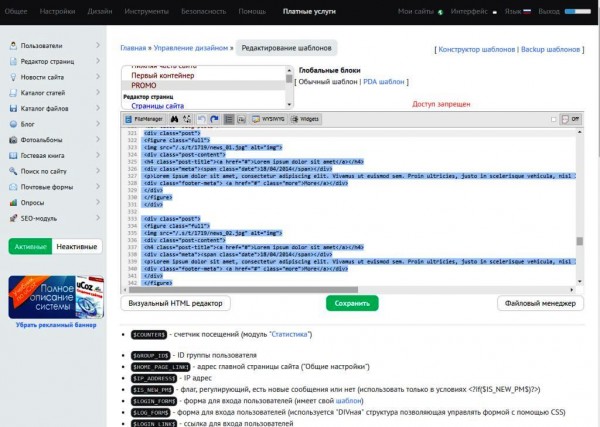Click the Редактор страниц page icon
The height and width of the screenshot is (427, 600).
[13, 61]
